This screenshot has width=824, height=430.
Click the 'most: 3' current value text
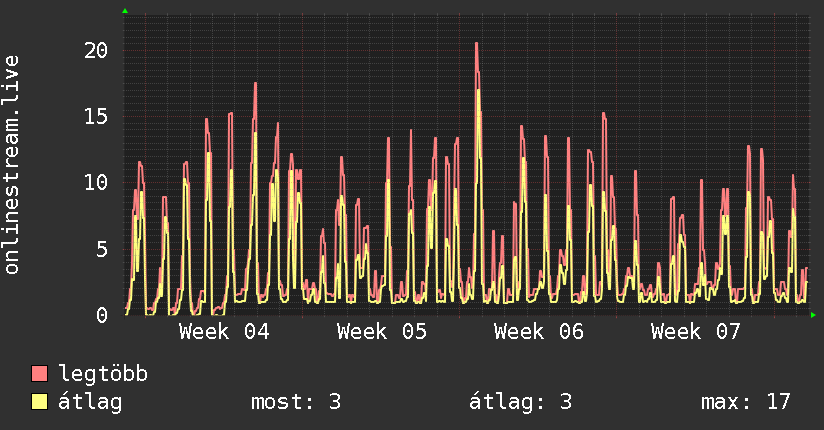click(x=296, y=402)
